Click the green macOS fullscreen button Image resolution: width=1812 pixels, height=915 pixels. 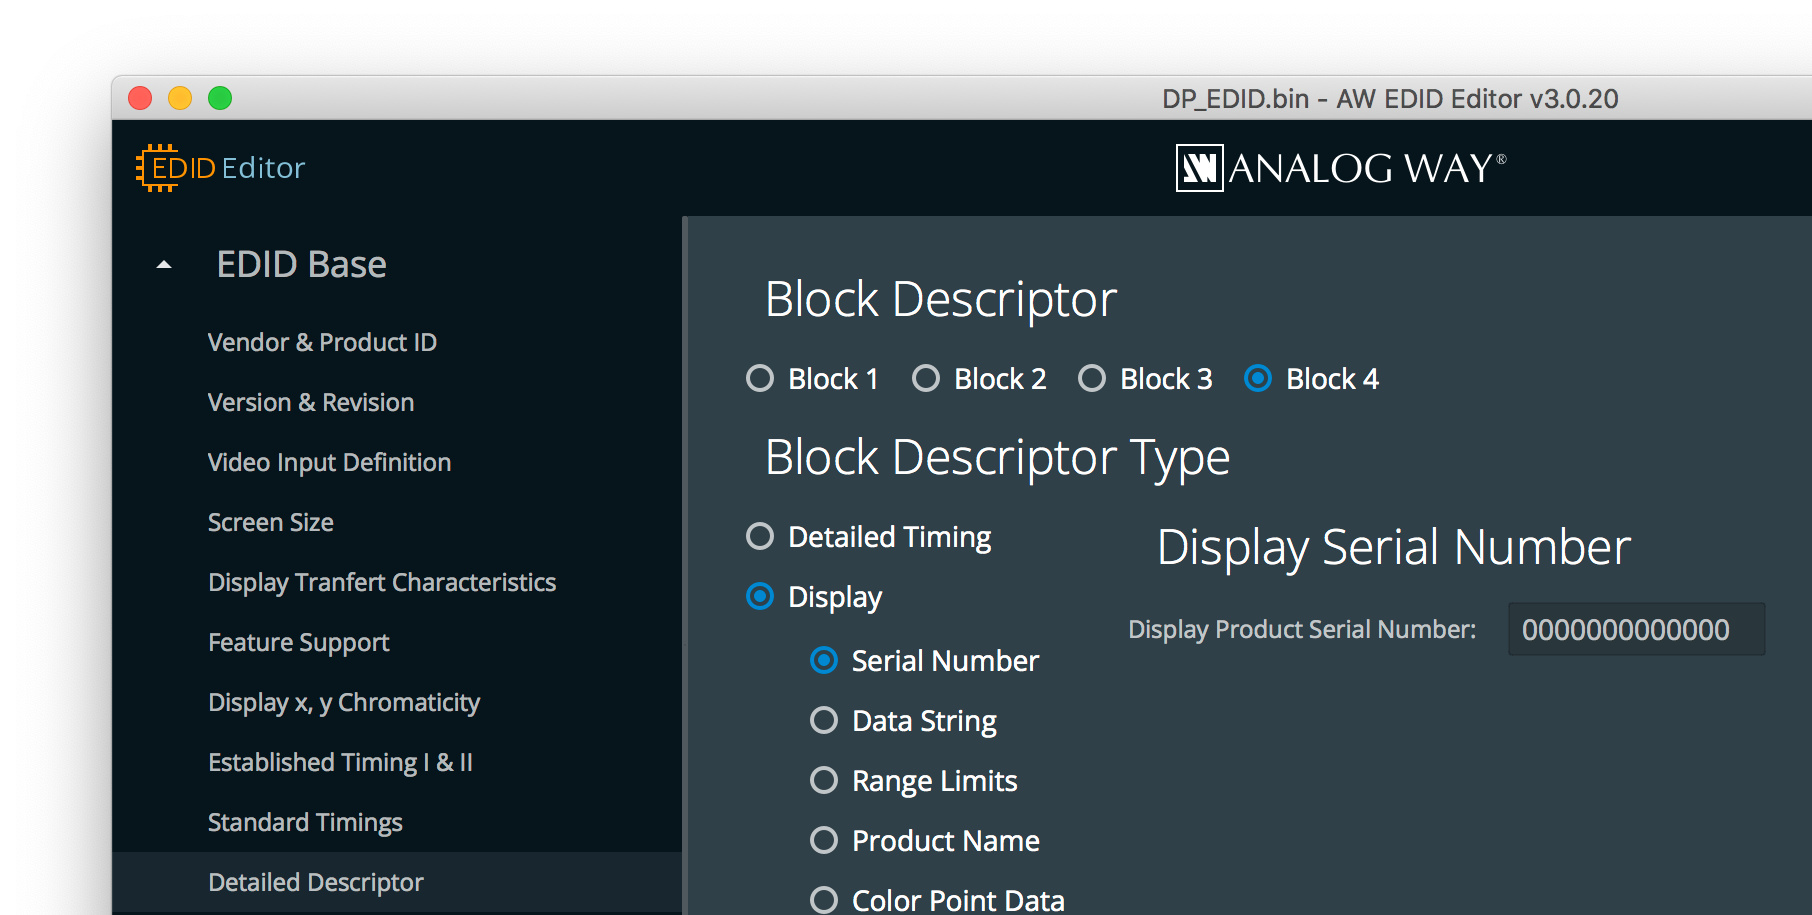[220, 98]
